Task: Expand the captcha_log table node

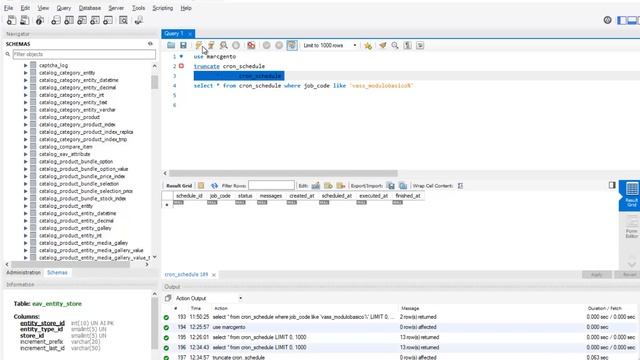Action: point(25,65)
